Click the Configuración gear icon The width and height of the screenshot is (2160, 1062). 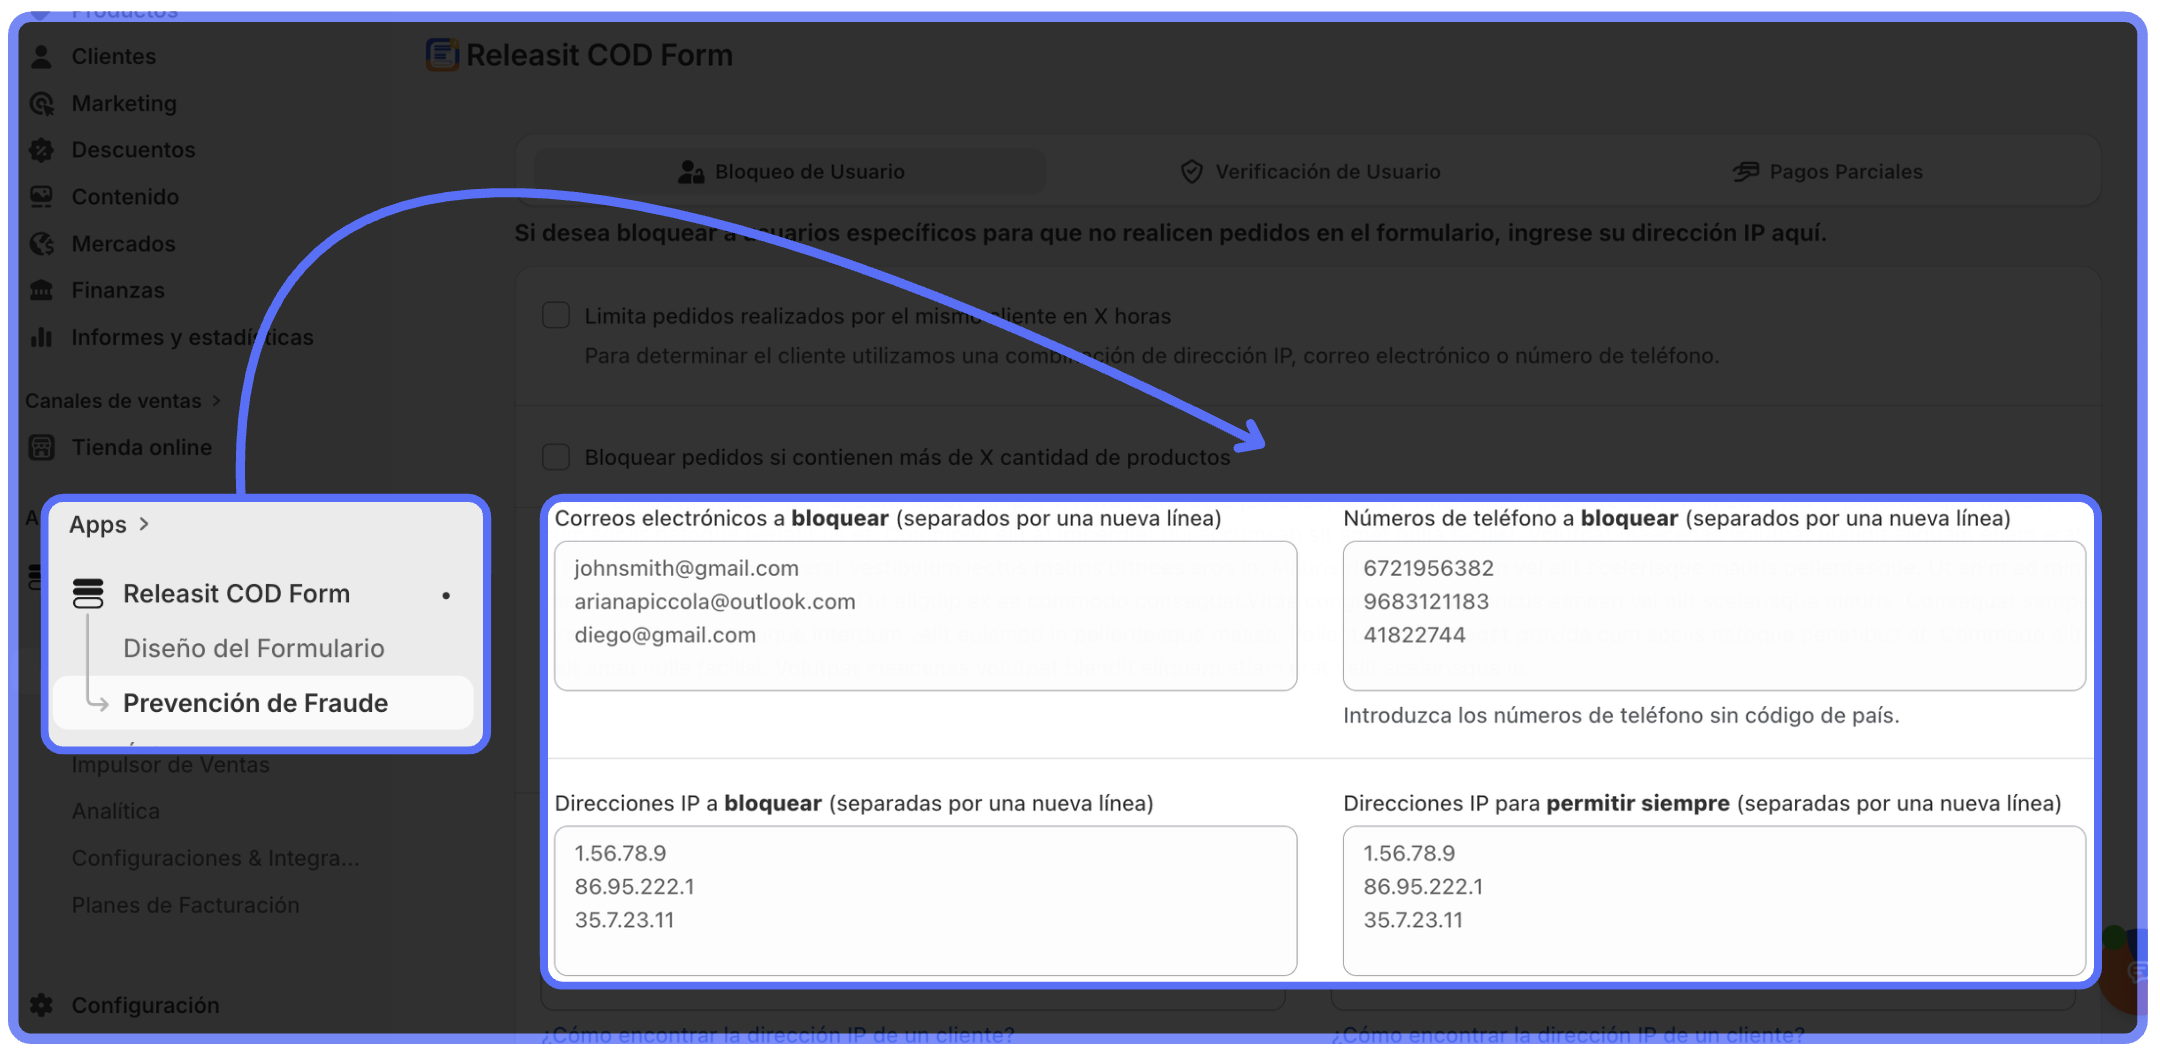click(x=41, y=1005)
